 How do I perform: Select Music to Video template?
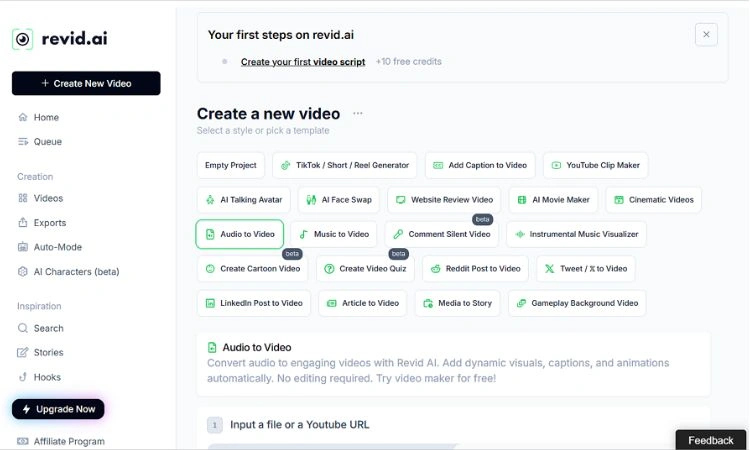click(x=333, y=234)
